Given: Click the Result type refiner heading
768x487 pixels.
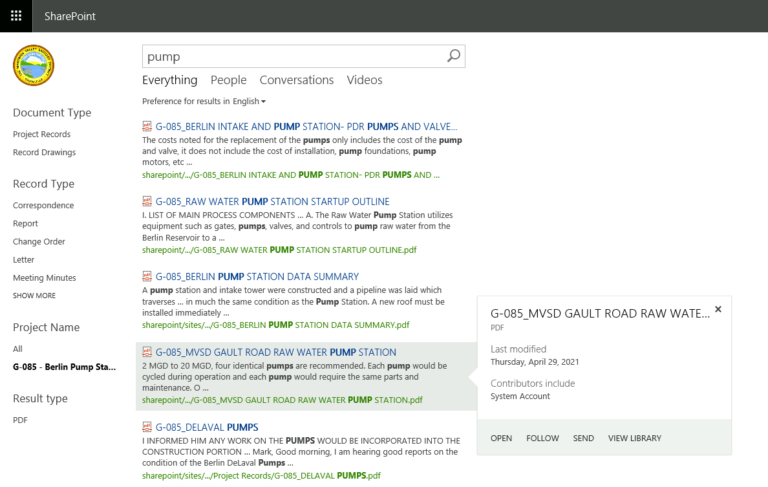Looking at the screenshot, I should click(40, 398).
